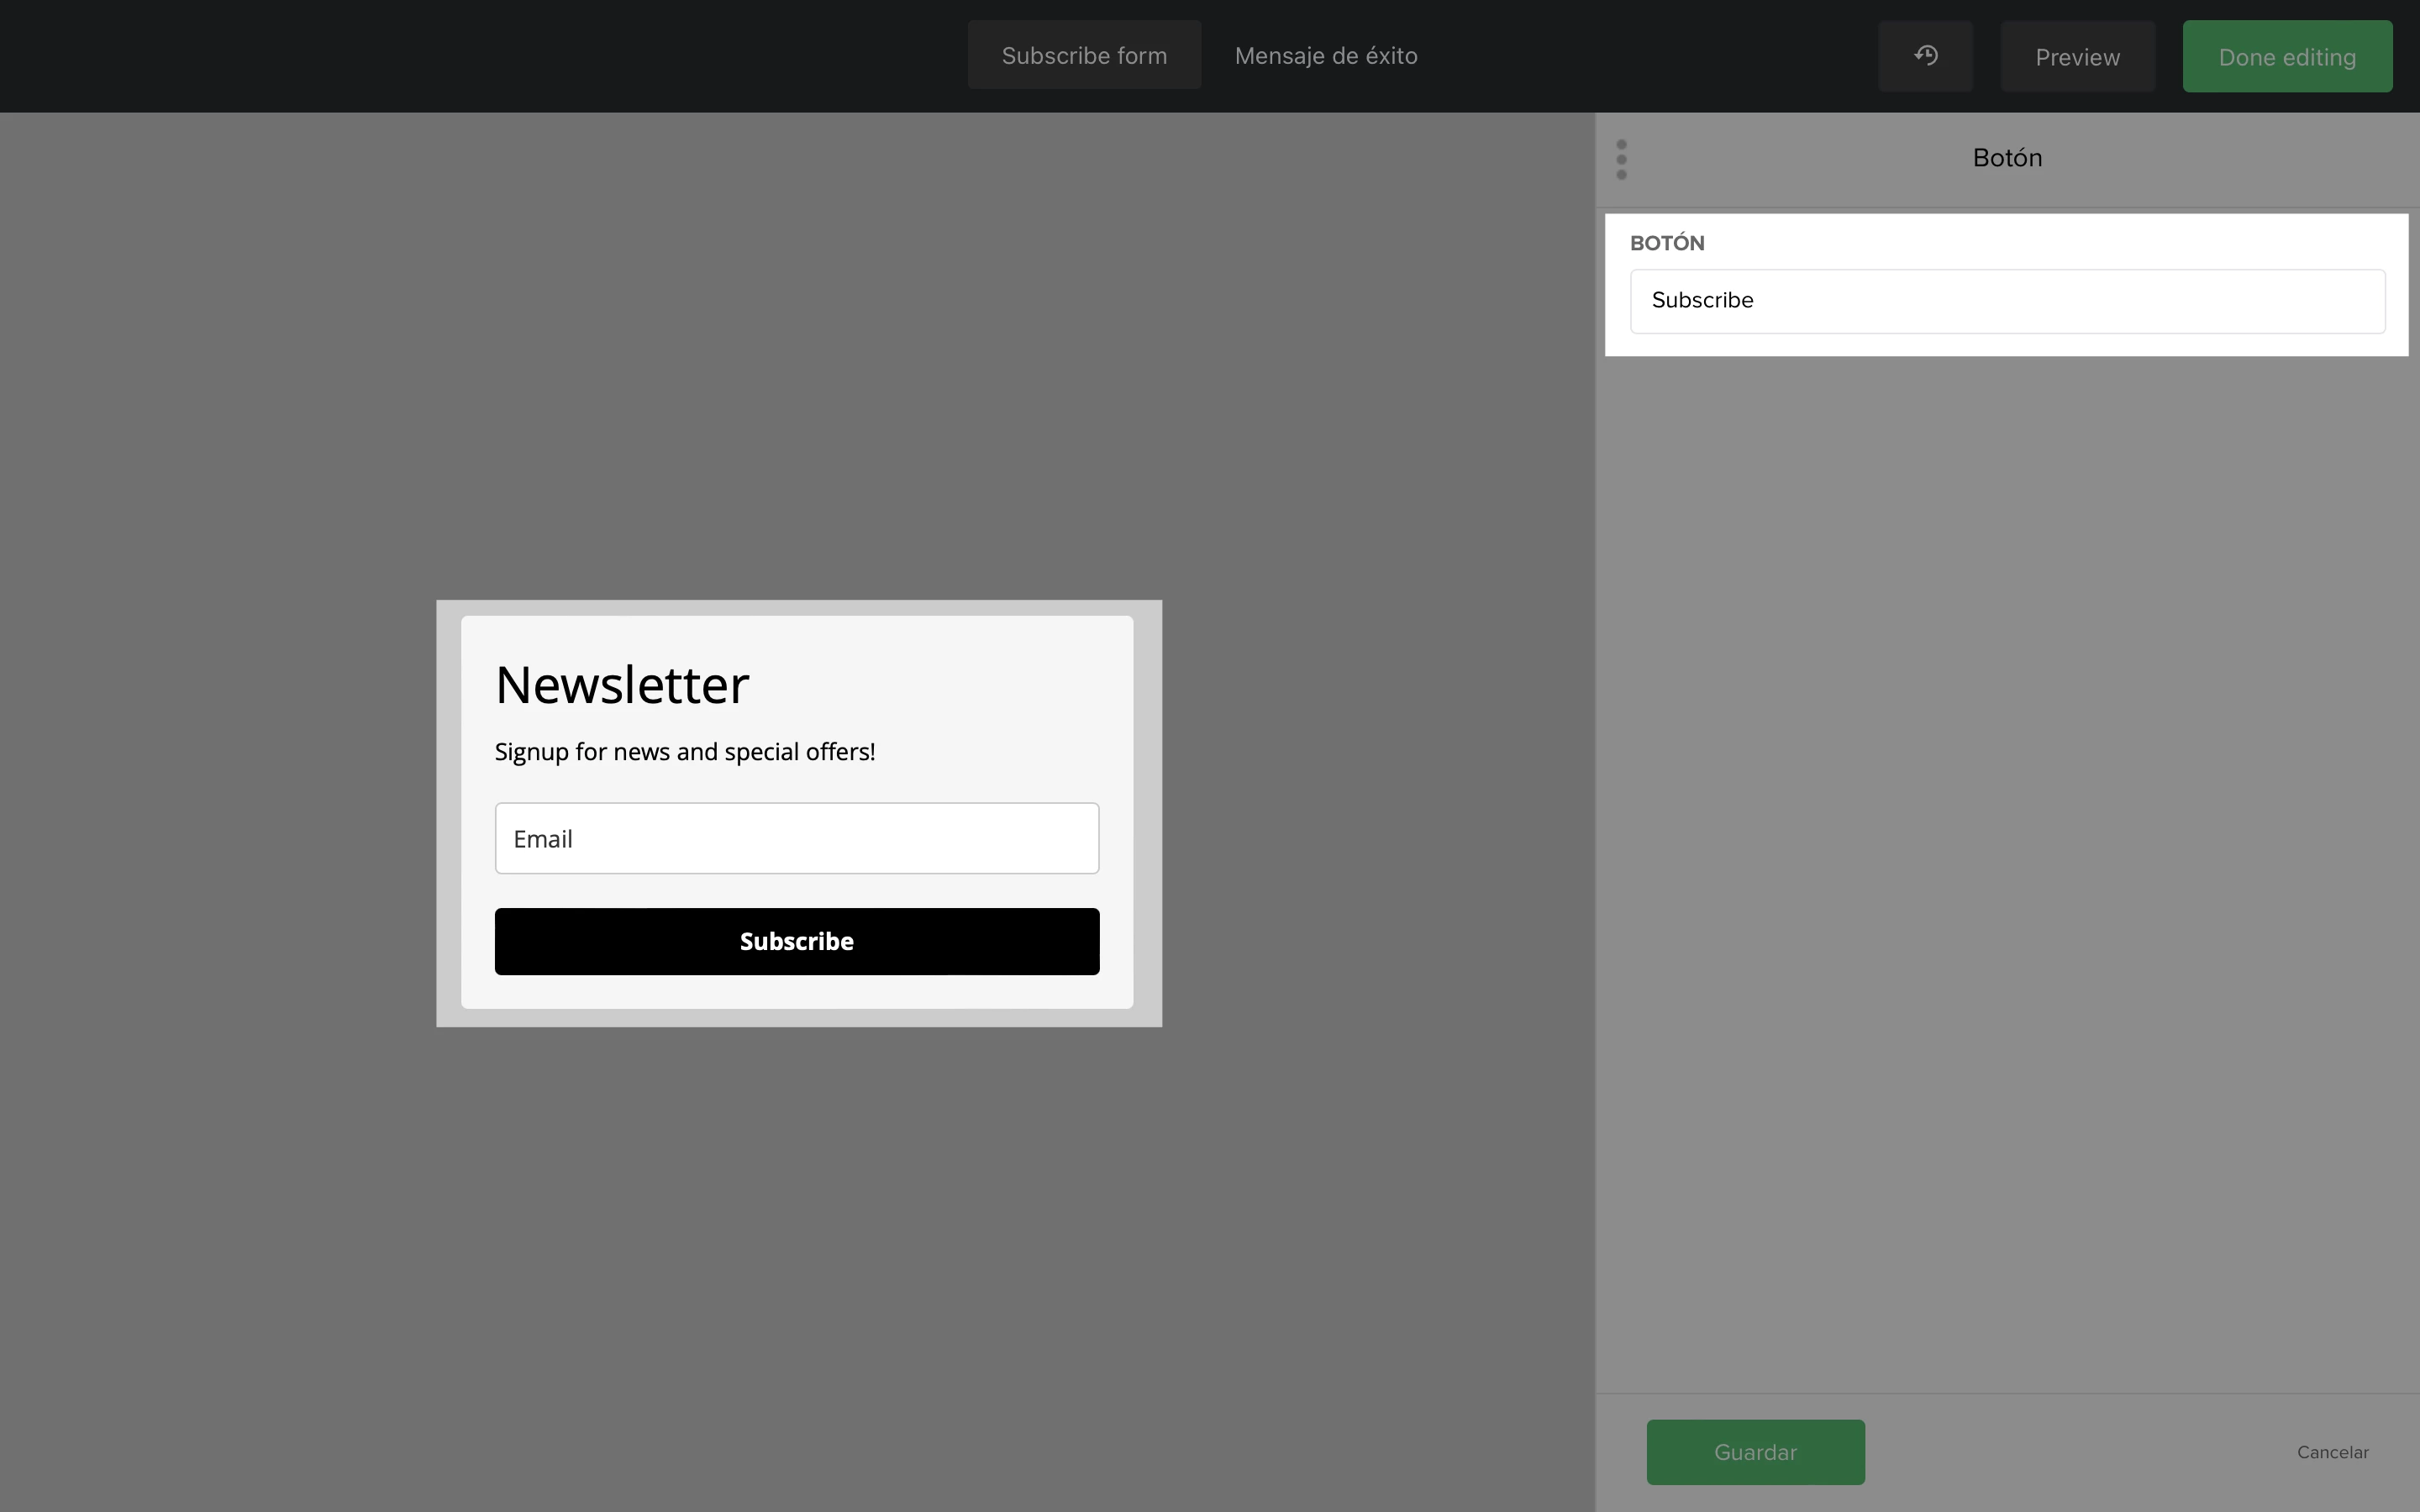The height and width of the screenshot is (1512, 2420).
Task: Click the black Subscribe button in the form
Action: [797, 941]
